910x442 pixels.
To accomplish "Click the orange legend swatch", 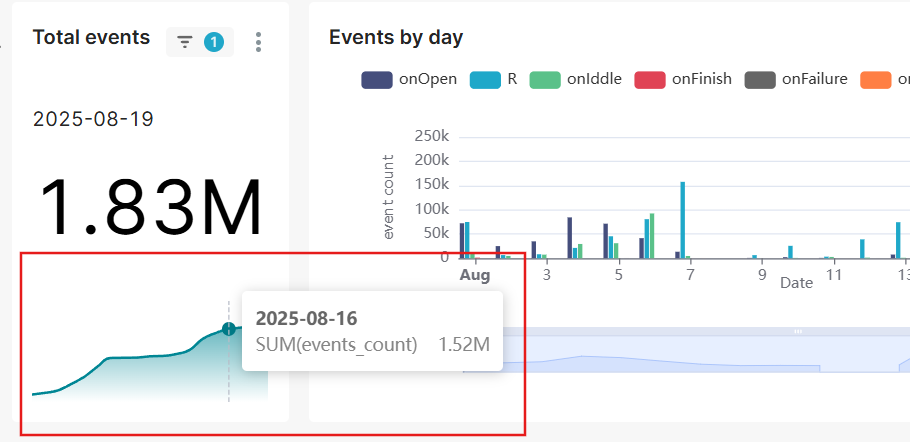I will tap(876, 79).
